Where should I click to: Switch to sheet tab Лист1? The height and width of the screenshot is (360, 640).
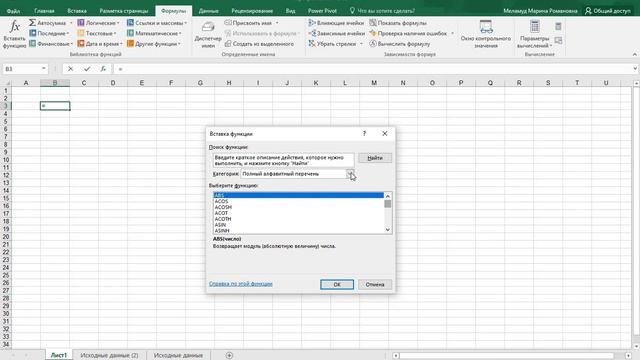(58, 355)
